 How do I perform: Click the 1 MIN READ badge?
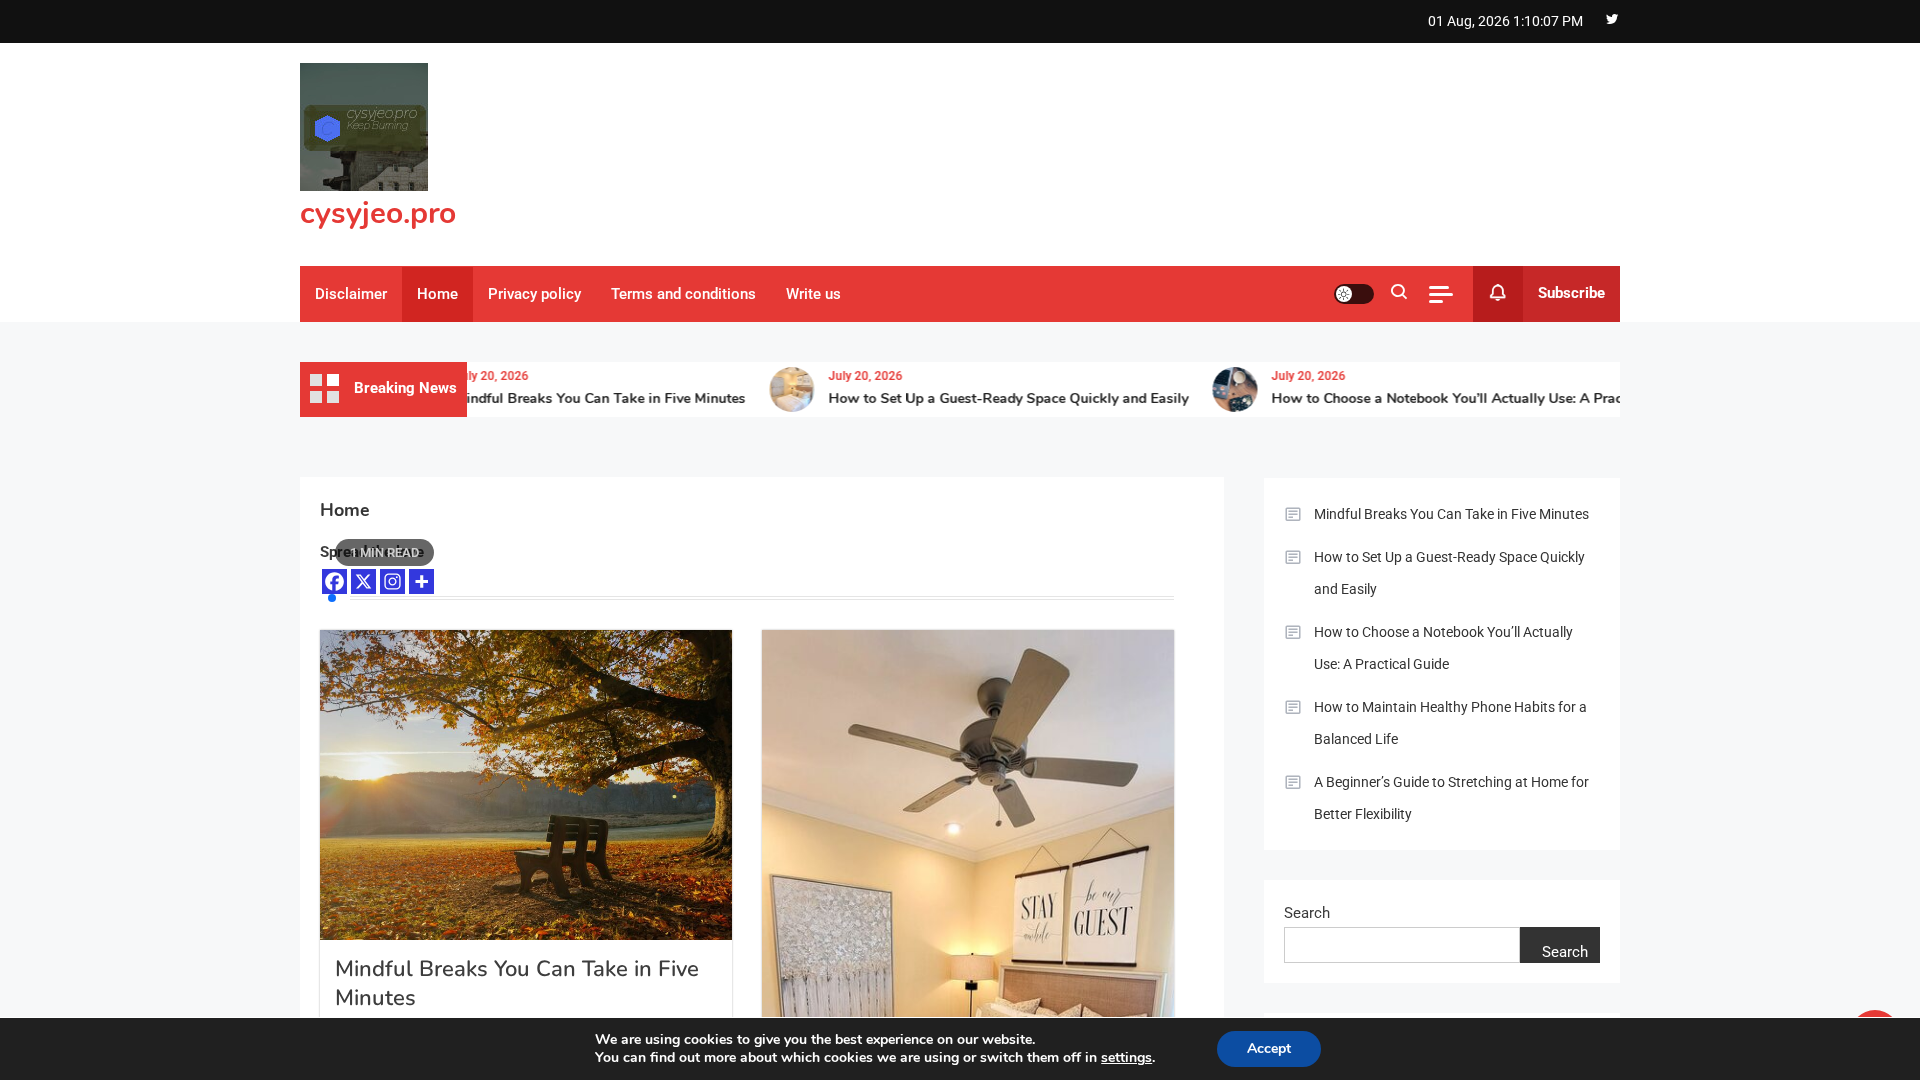point(385,553)
